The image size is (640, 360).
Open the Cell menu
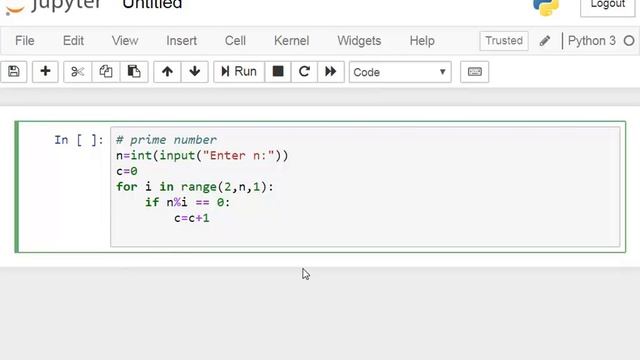click(x=235, y=41)
